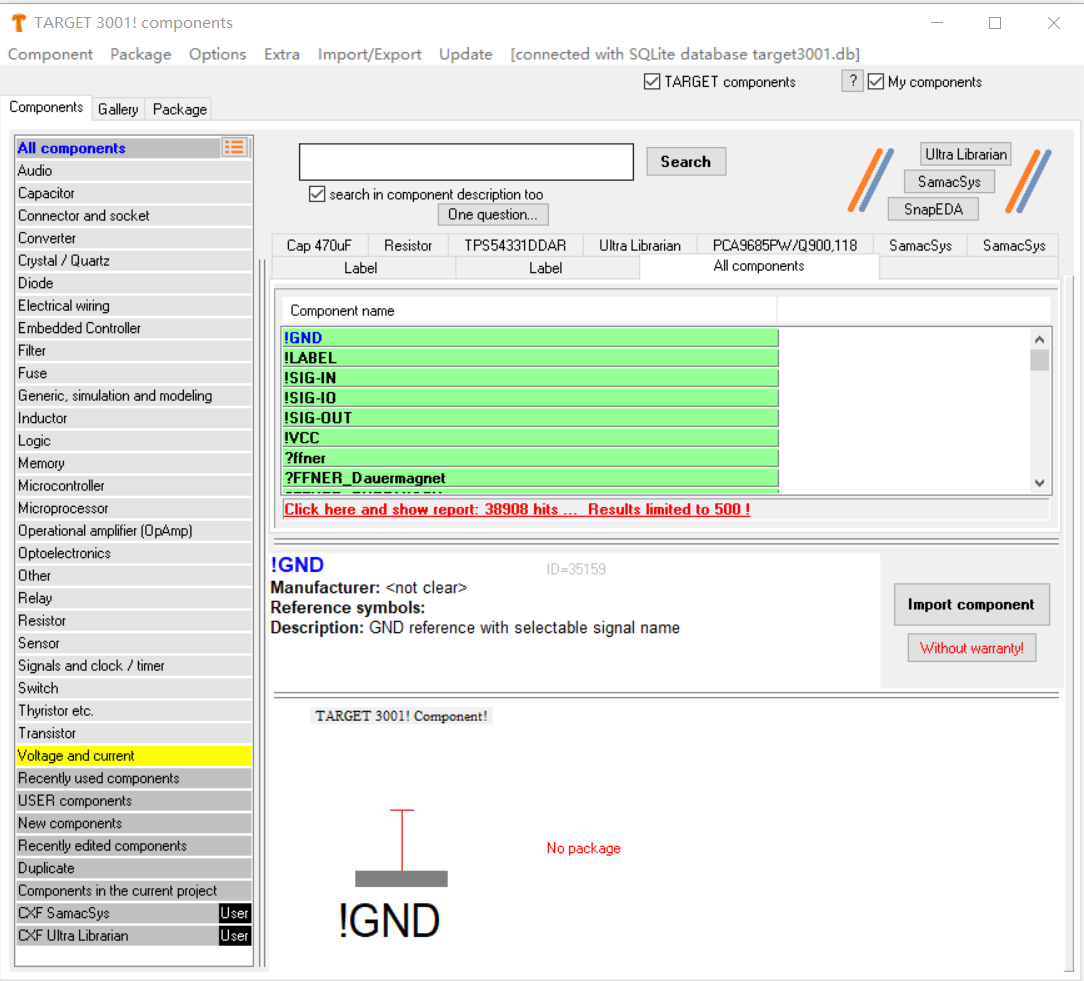Click the question mark help button

[x=852, y=82]
